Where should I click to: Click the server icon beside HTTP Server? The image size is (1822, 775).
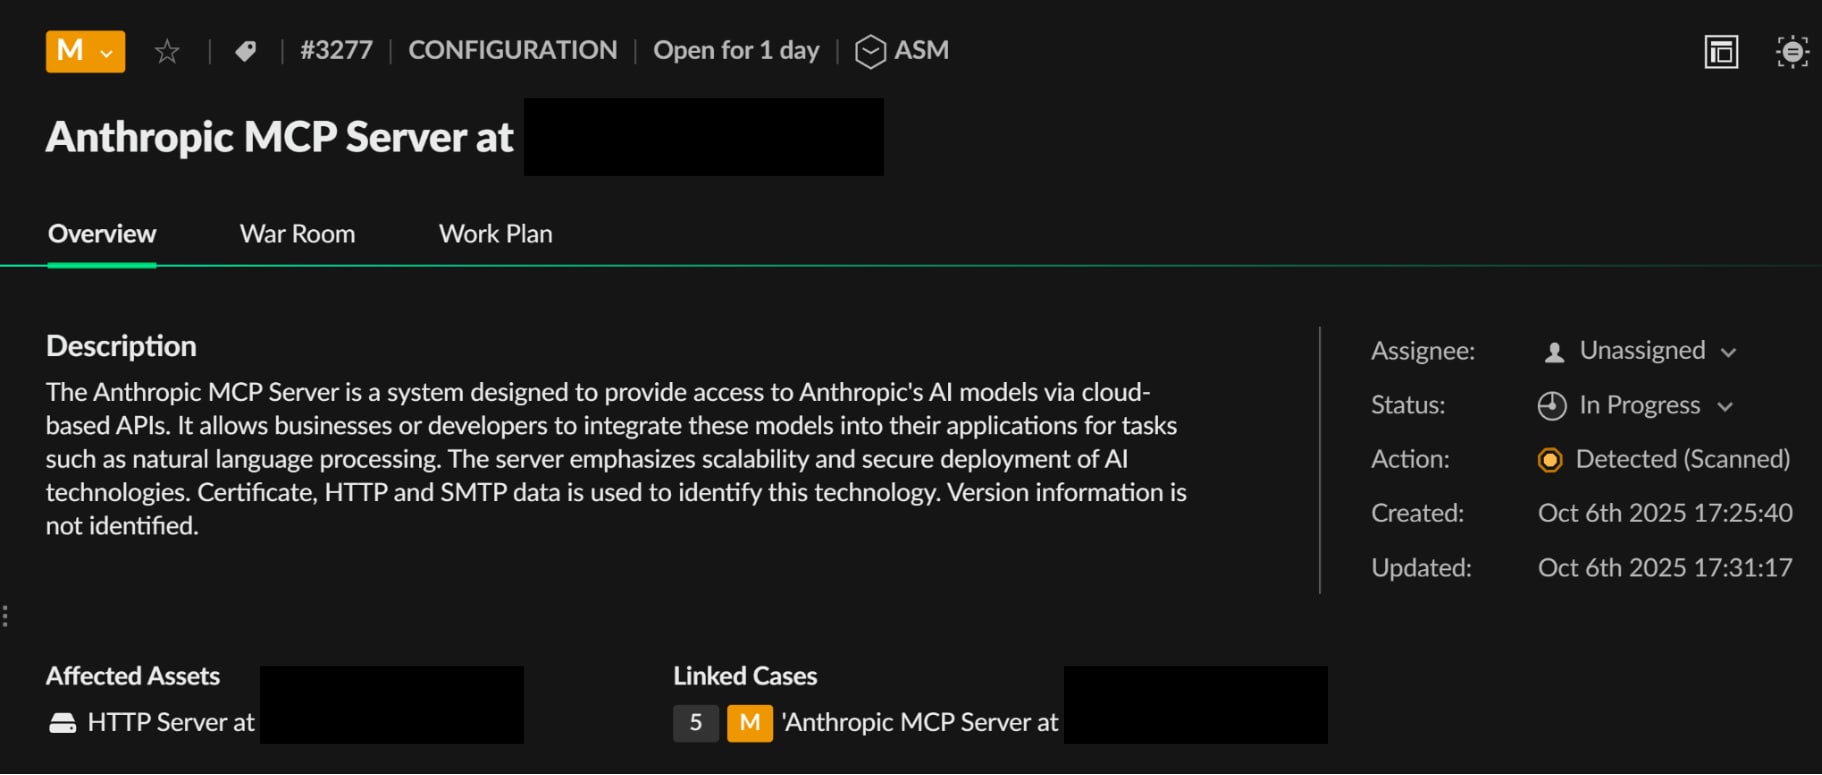[62, 723]
